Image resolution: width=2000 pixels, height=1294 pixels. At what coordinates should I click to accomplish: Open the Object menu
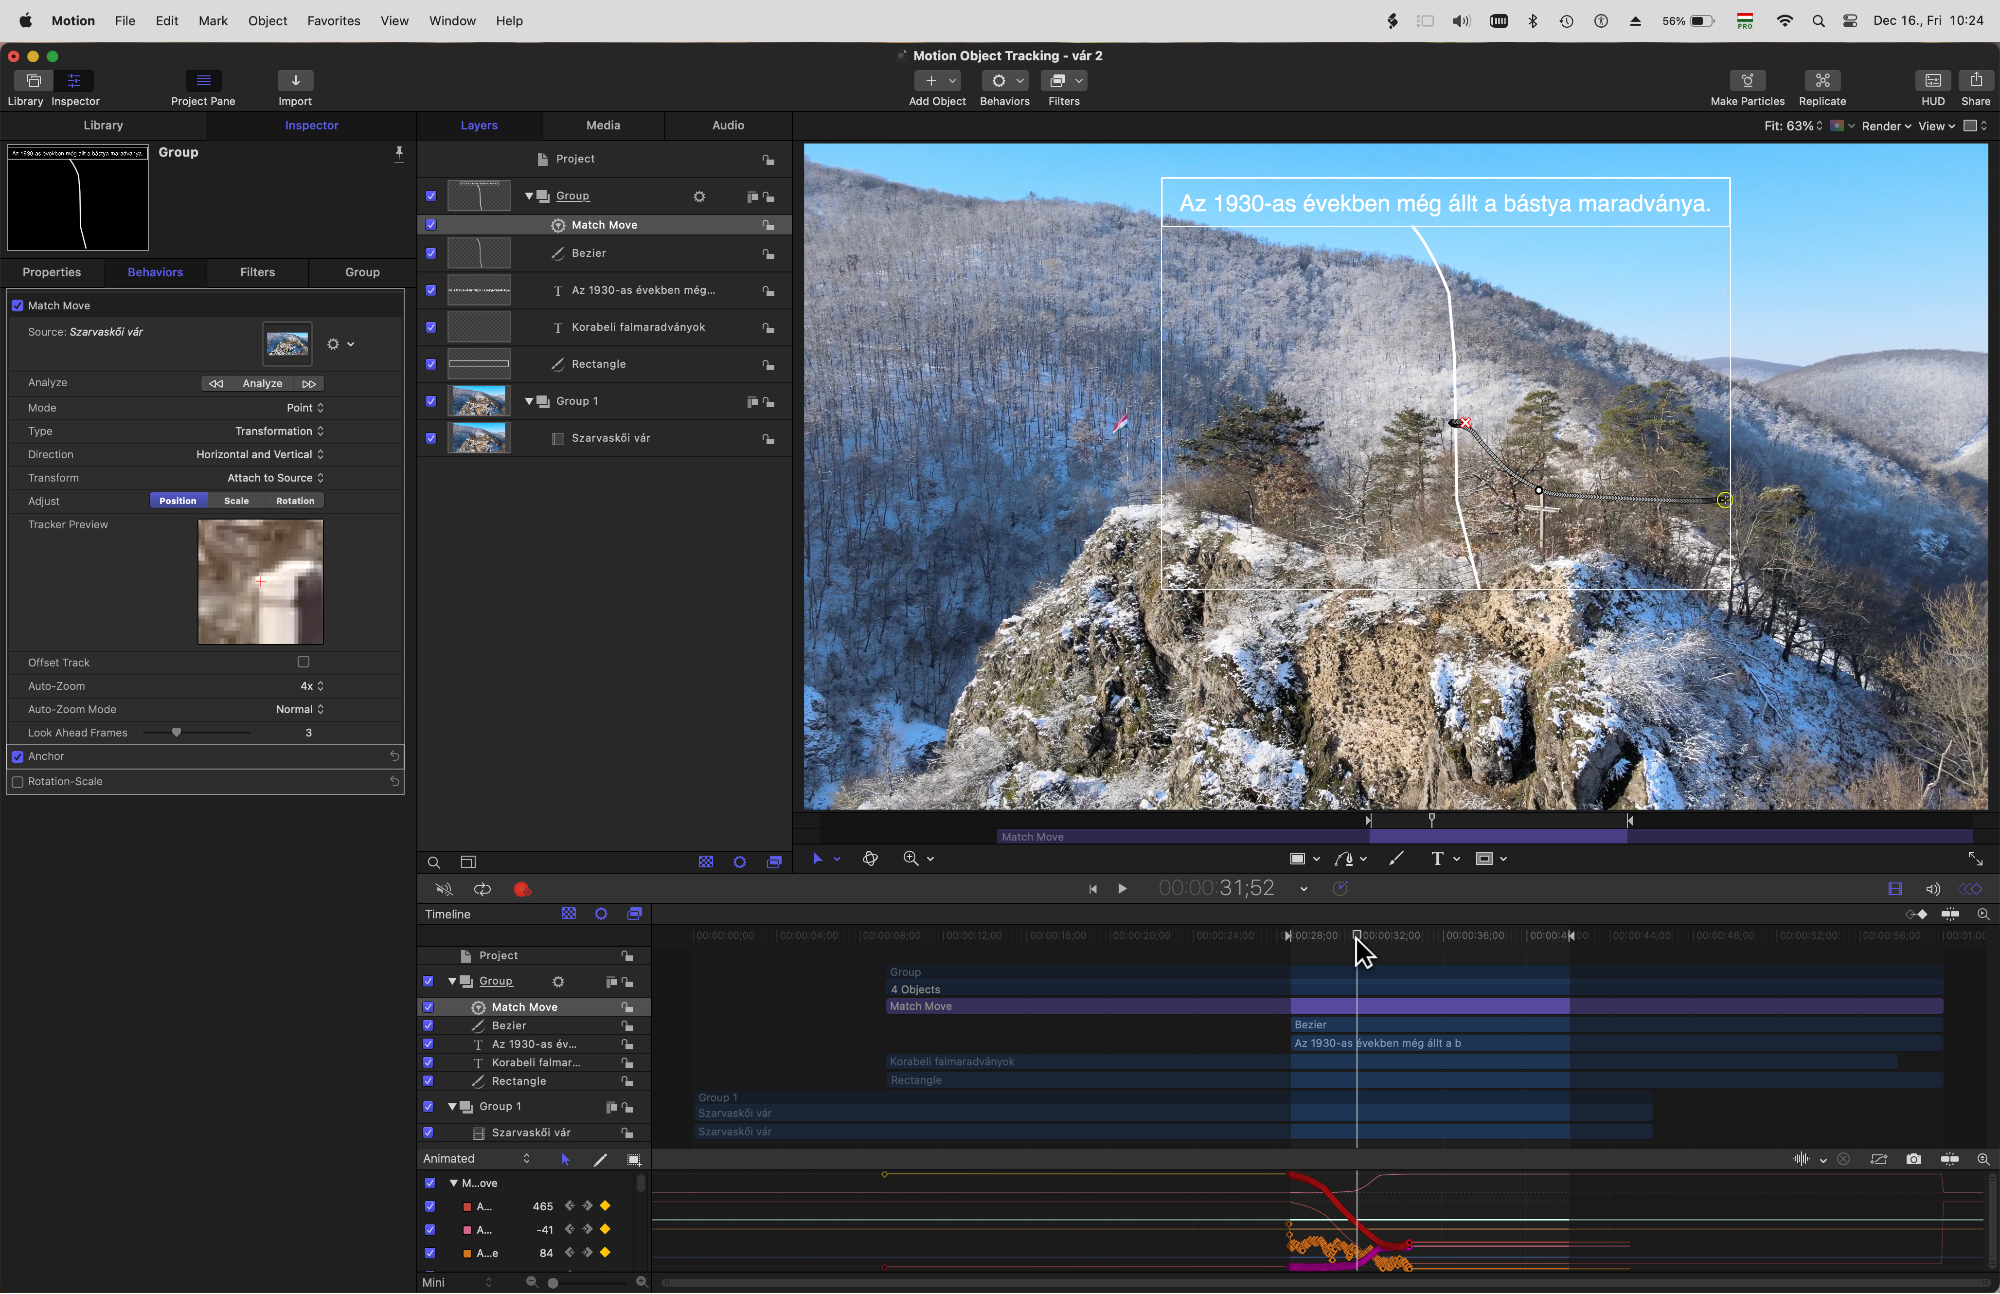coord(267,21)
